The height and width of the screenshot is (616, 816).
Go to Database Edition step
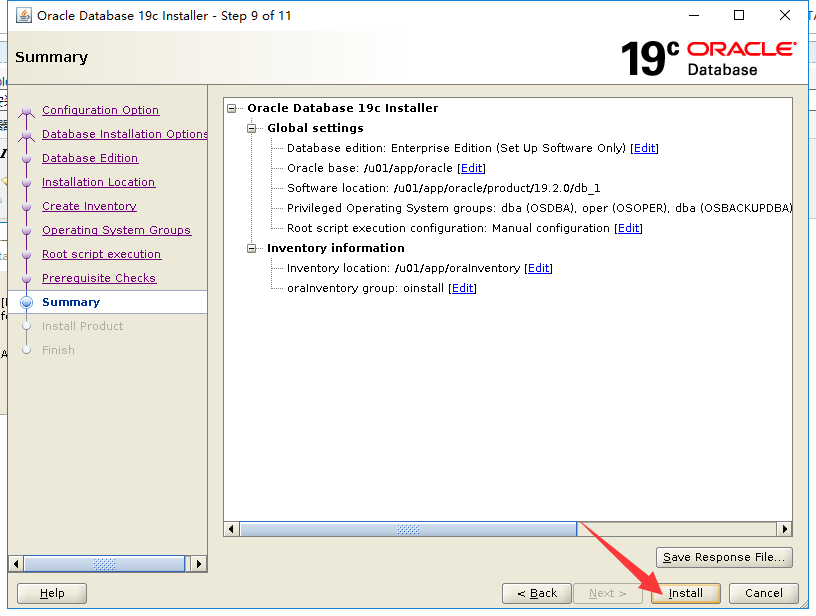(90, 158)
